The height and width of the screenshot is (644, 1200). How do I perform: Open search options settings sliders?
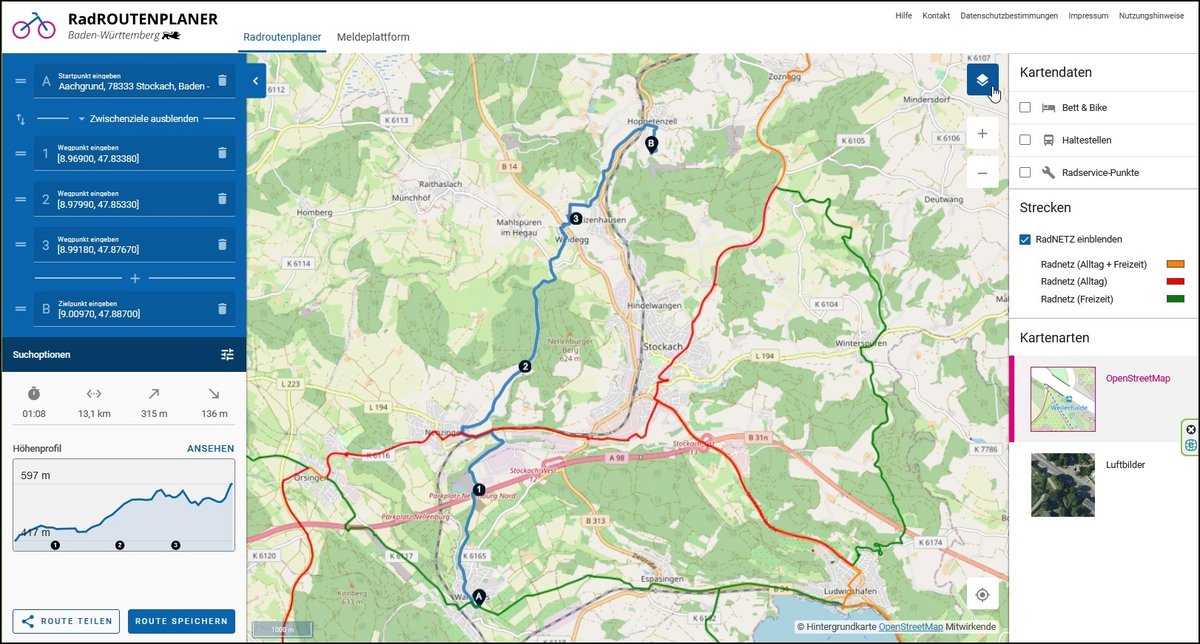227,354
